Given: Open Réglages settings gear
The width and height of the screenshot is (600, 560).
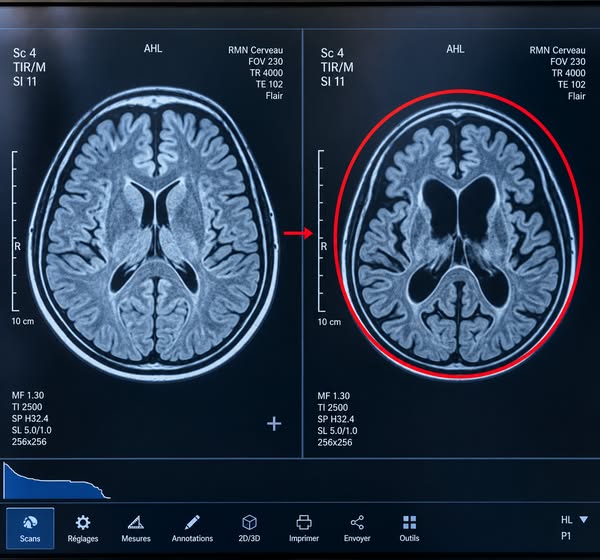Looking at the screenshot, I should 83,529.
